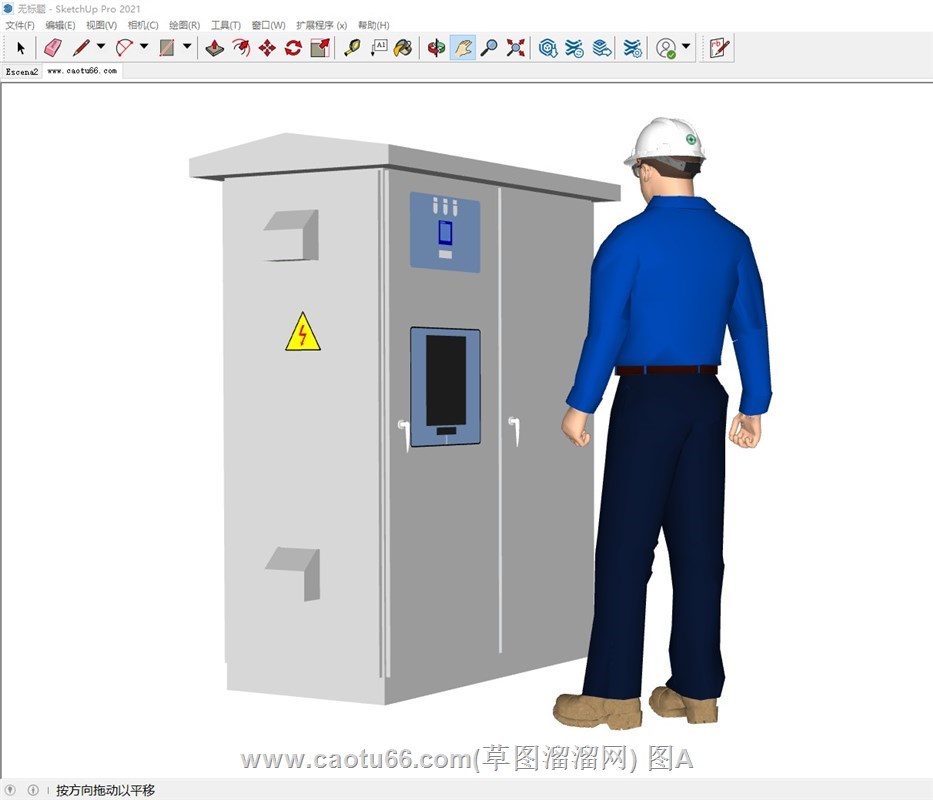Activate the Orbit camera tool
Viewport: 933px width, 800px height.
pos(436,48)
